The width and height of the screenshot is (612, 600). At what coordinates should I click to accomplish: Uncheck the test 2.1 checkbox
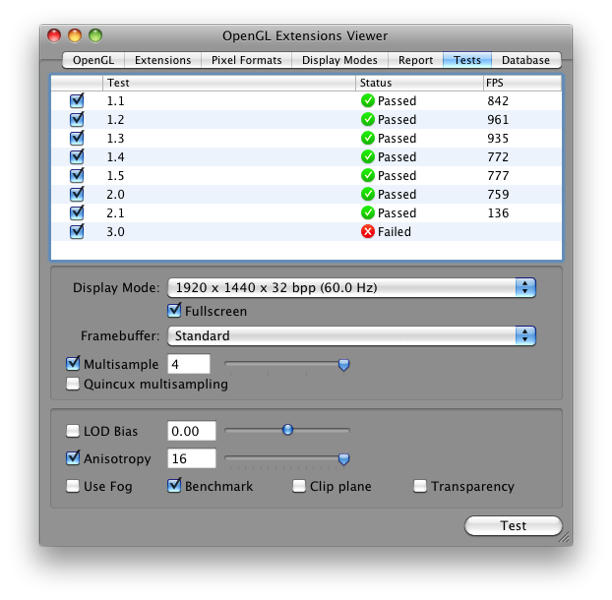(x=77, y=213)
